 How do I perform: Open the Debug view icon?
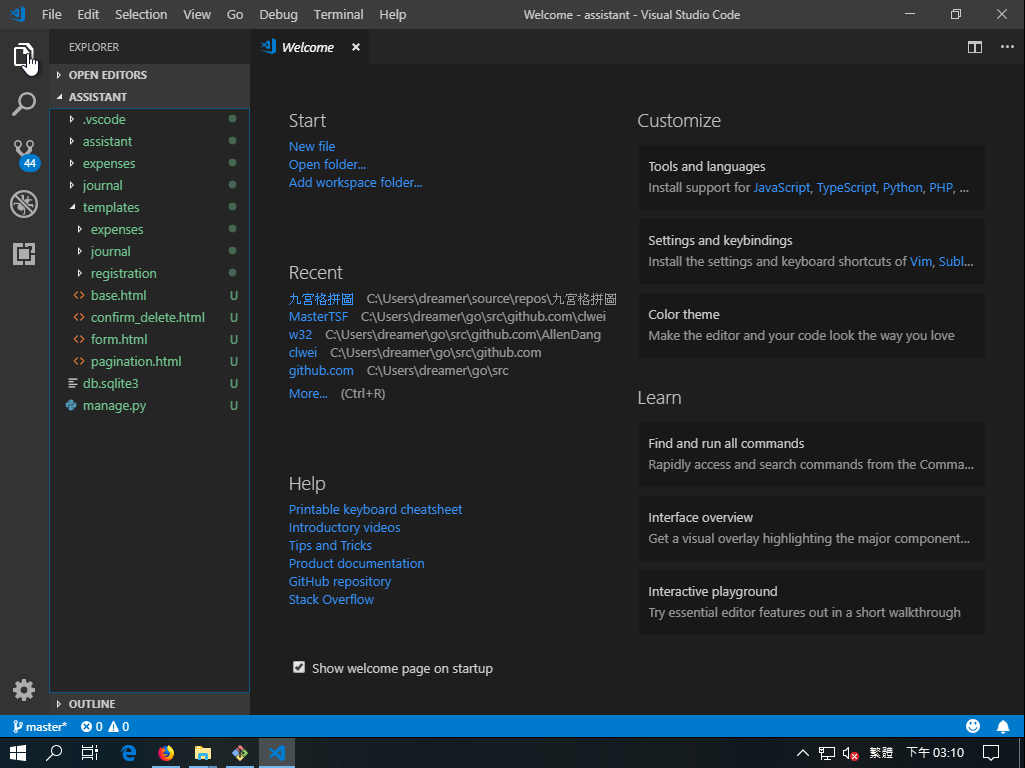tap(24, 204)
